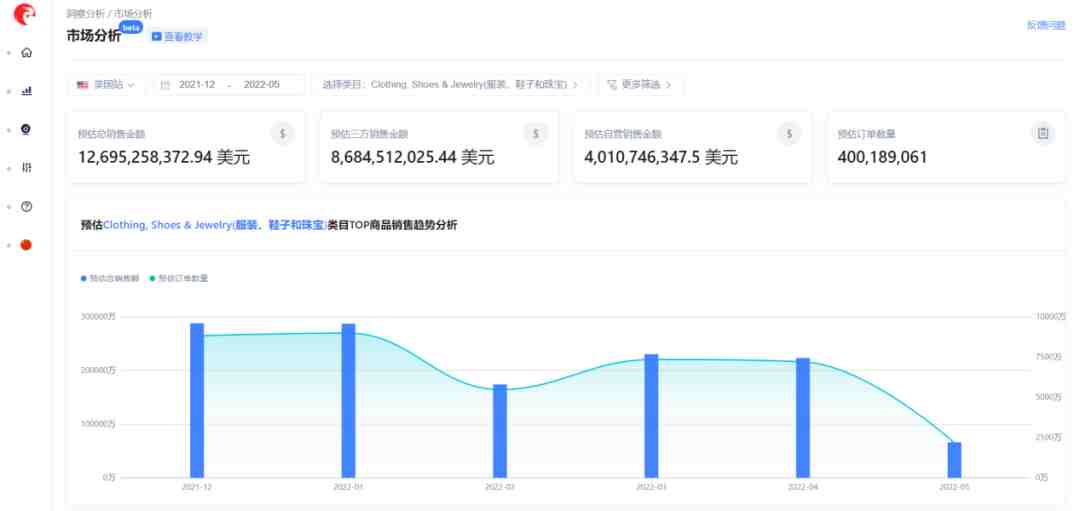The width and height of the screenshot is (1080, 511).
Task: Click the 2022-01 blue bar in chart
Action: (x=349, y=400)
